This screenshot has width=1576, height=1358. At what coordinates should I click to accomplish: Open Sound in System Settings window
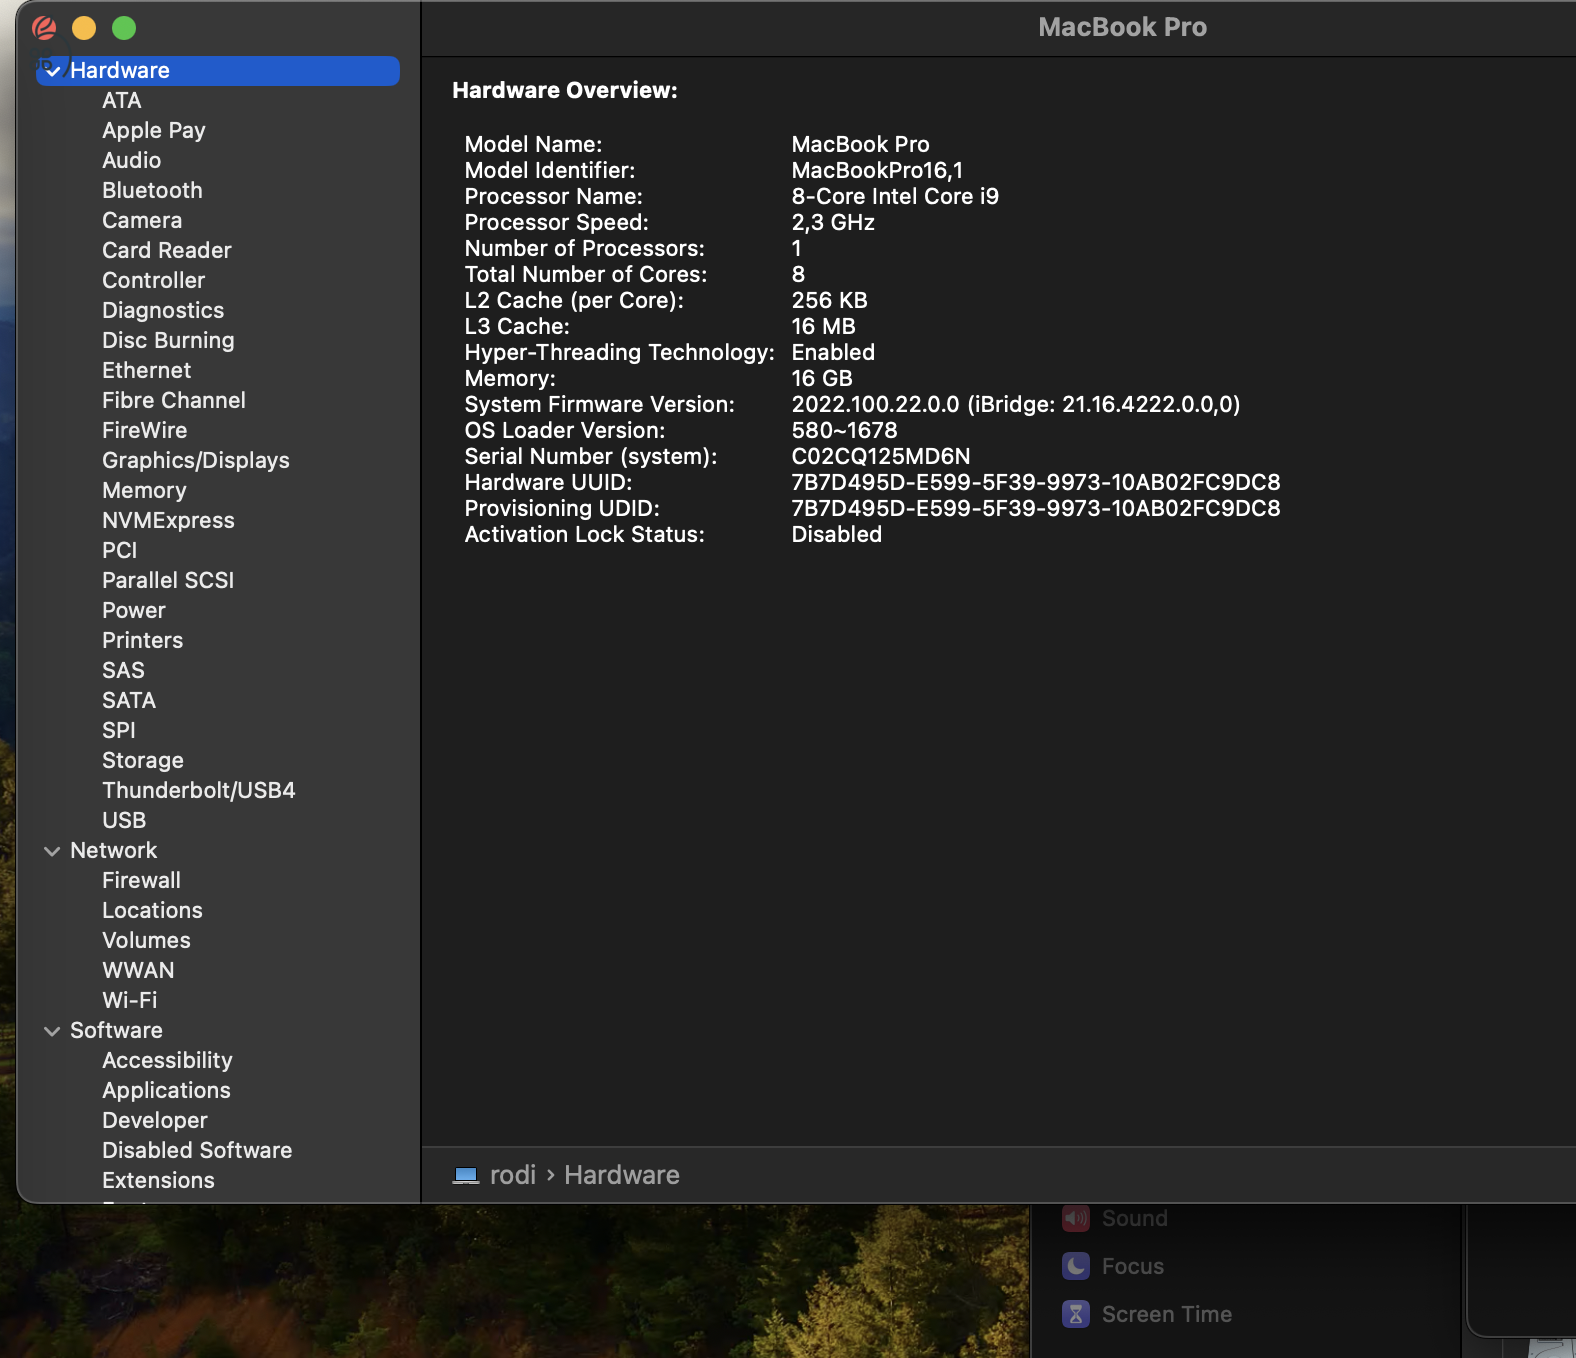pos(1116,1218)
